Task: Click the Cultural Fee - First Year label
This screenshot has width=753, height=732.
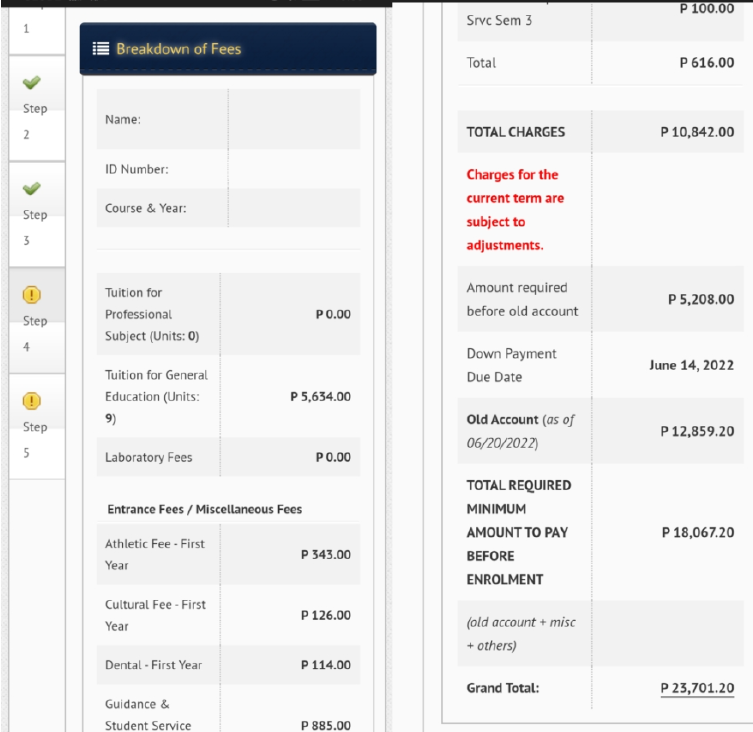Action: point(156,615)
